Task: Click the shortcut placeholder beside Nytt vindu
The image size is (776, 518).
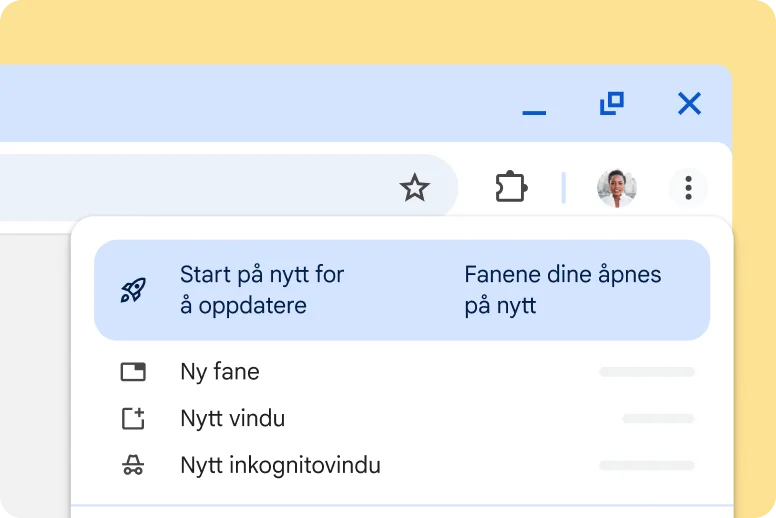Action: [x=657, y=419]
